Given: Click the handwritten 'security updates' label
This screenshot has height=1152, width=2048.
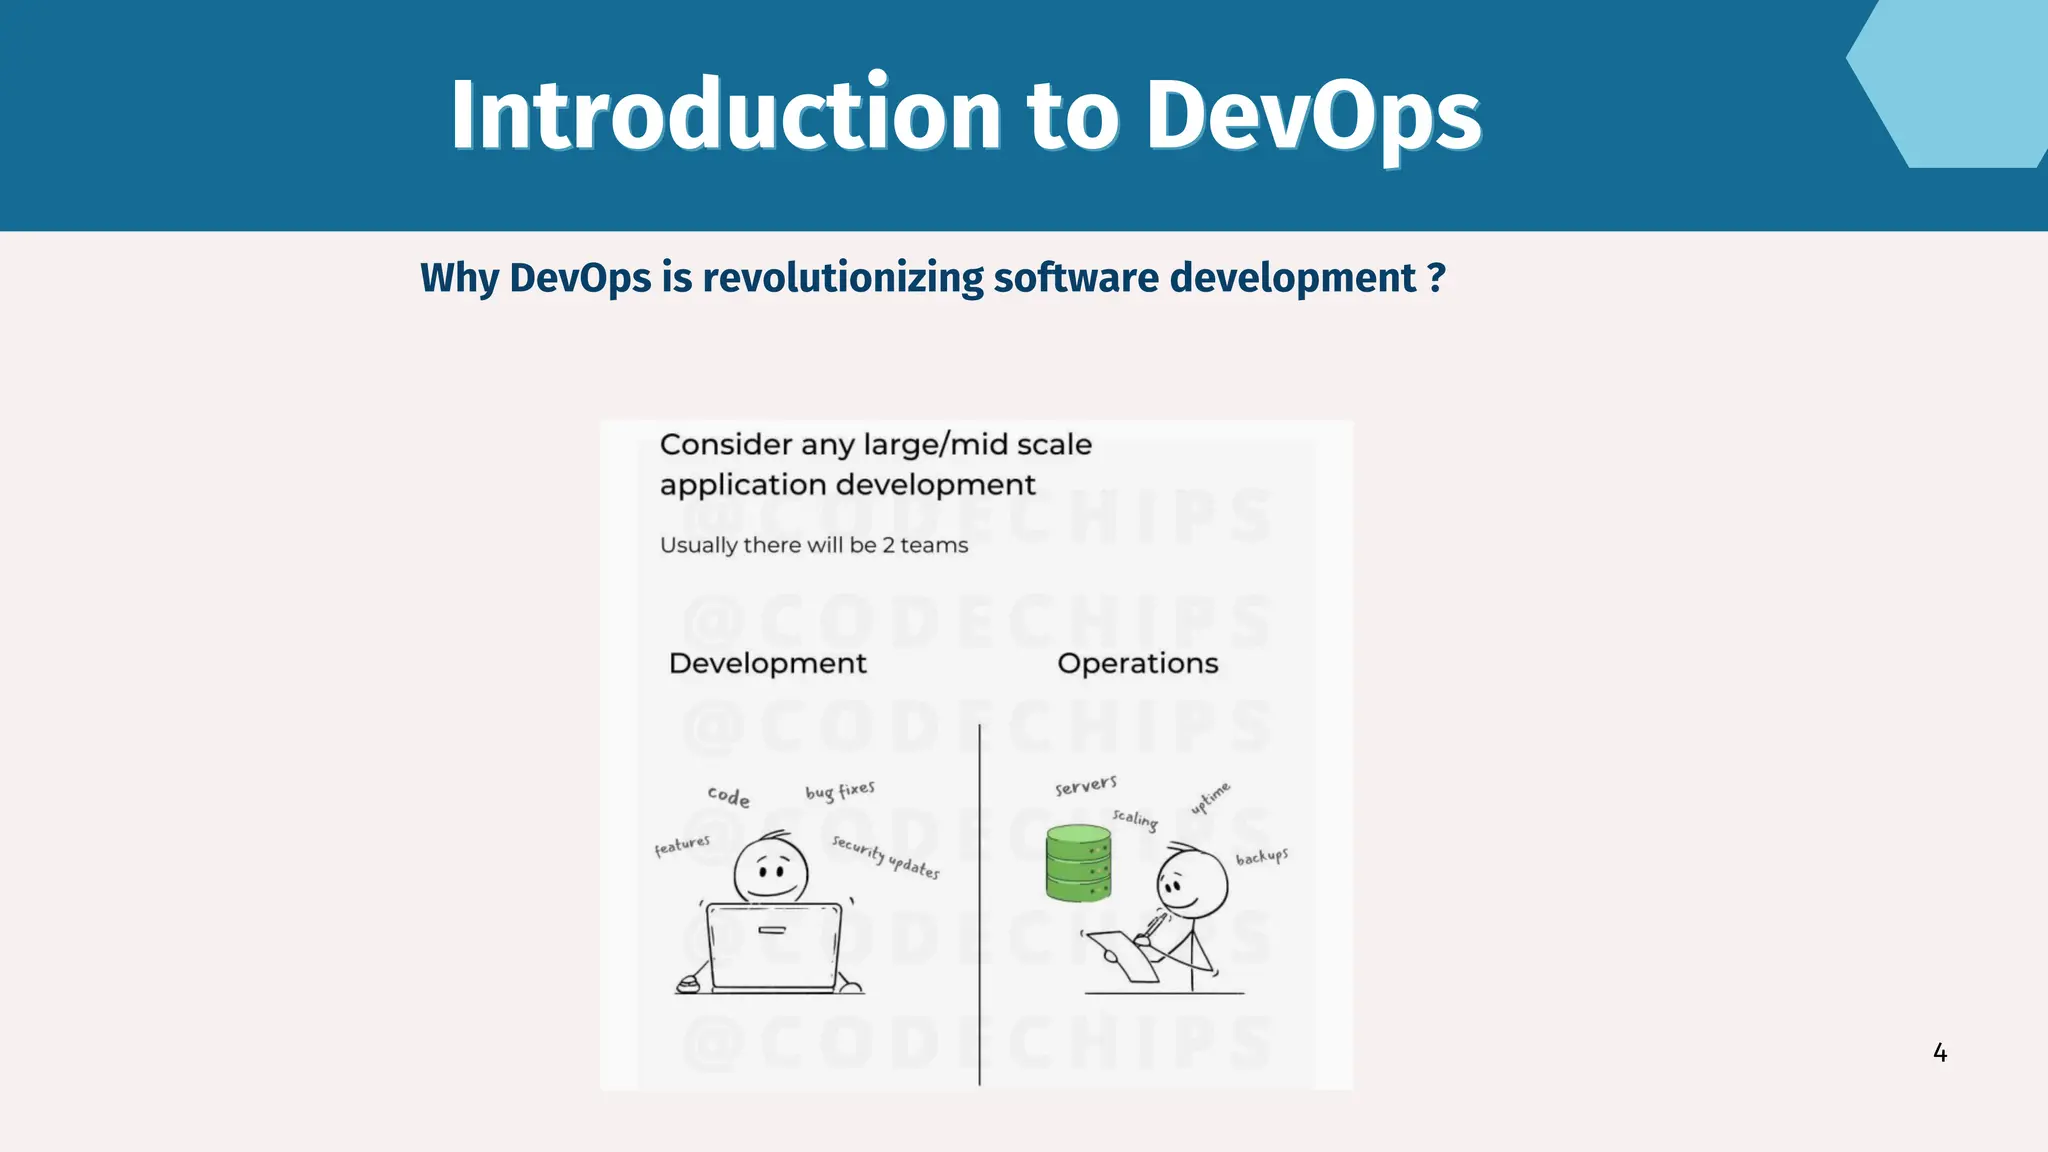Looking at the screenshot, I should (x=885, y=857).
